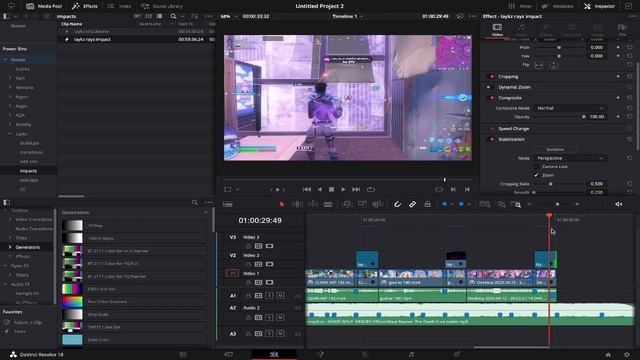Toggle the Cropping enable switch
Screen dimensions: 640x360
pos(491,76)
